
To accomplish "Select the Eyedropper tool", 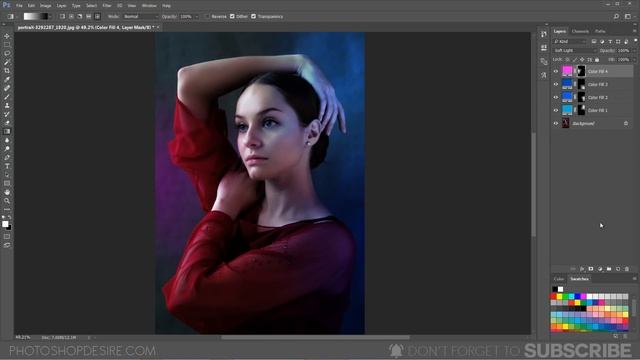I will [x=7, y=79].
